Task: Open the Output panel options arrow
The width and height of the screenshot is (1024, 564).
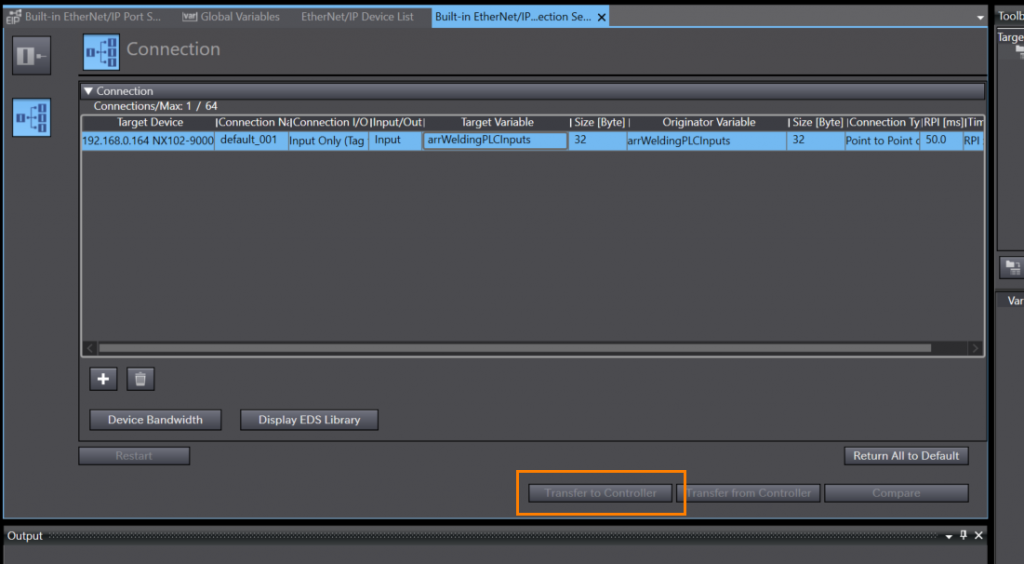Action: (x=948, y=536)
